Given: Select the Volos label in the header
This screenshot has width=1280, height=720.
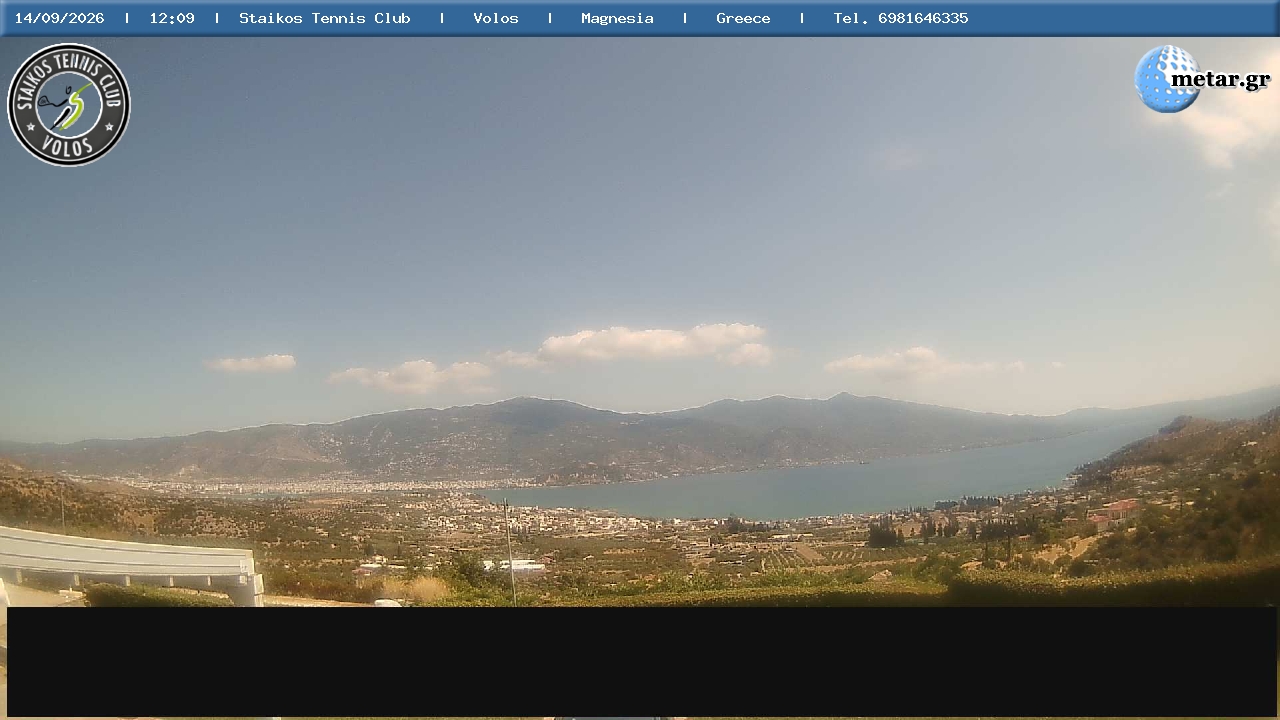Looking at the screenshot, I should point(496,18).
